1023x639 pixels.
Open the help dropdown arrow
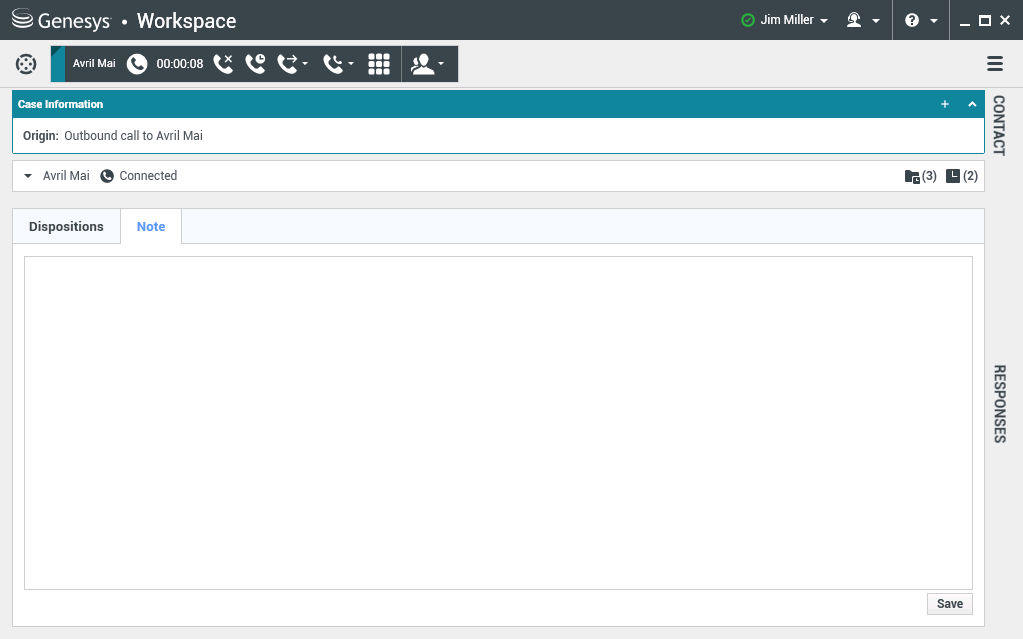934,21
